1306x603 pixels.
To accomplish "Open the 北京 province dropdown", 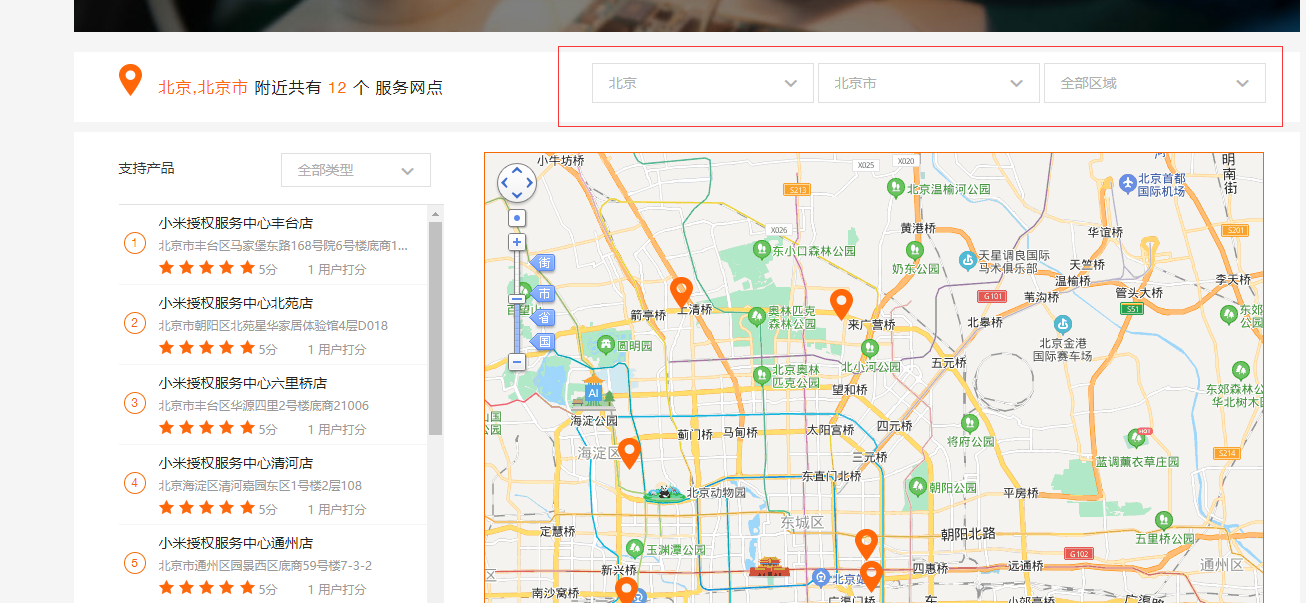I will 702,83.
